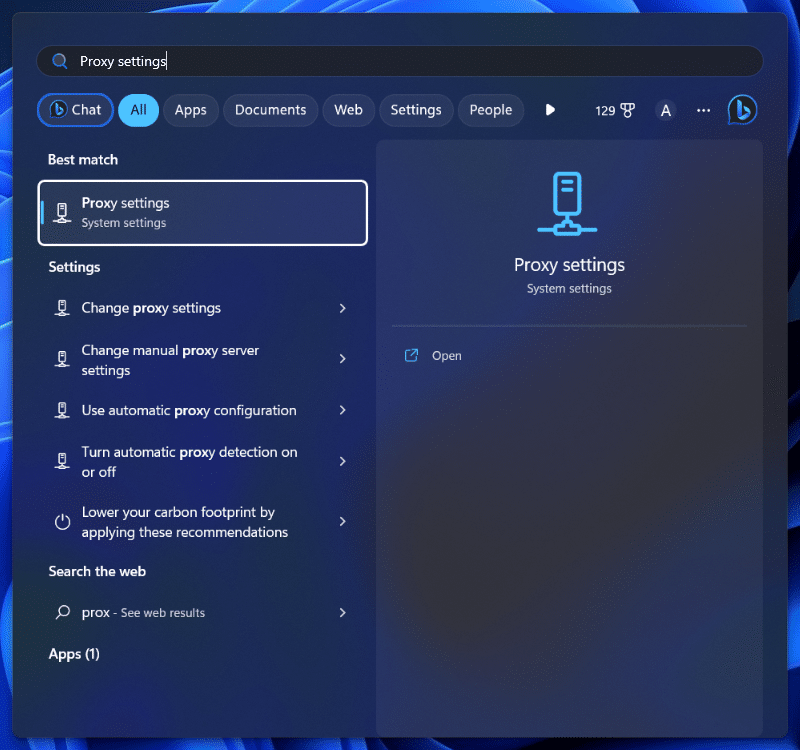Expand Use automatic proxy configuration chevron

coord(343,410)
